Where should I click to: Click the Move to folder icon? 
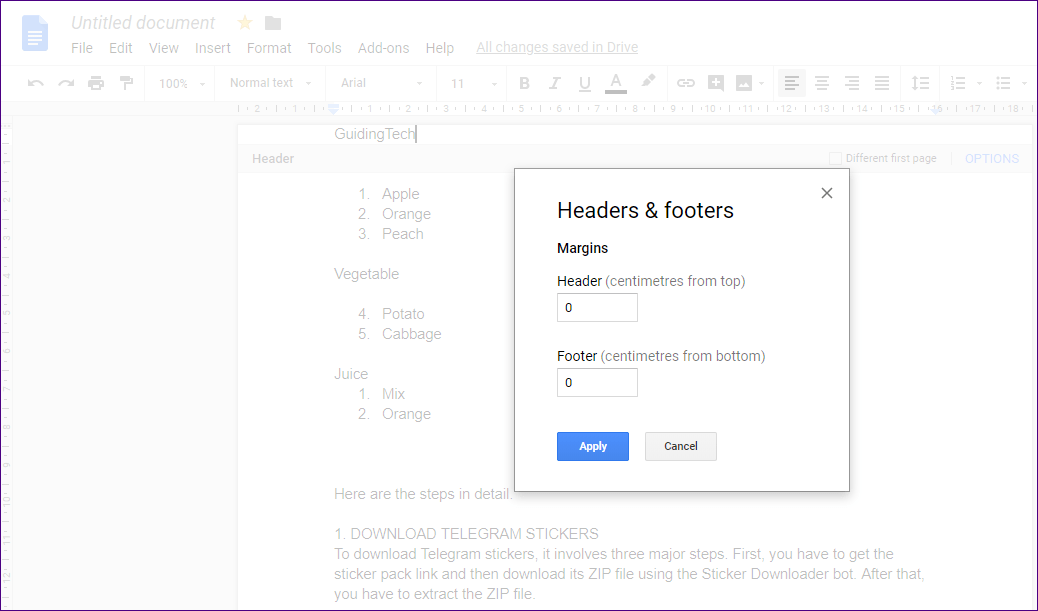tap(273, 23)
